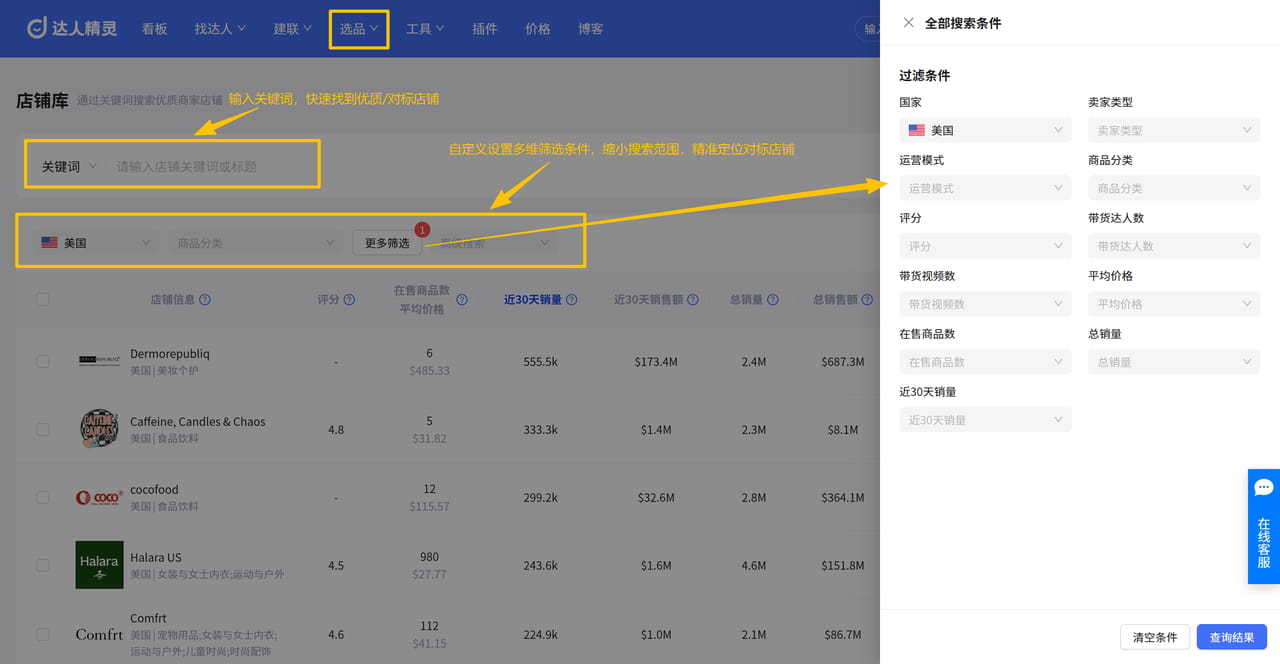Click the cocofood store logo thumbnail
Image resolution: width=1280 pixels, height=664 pixels.
[99, 497]
